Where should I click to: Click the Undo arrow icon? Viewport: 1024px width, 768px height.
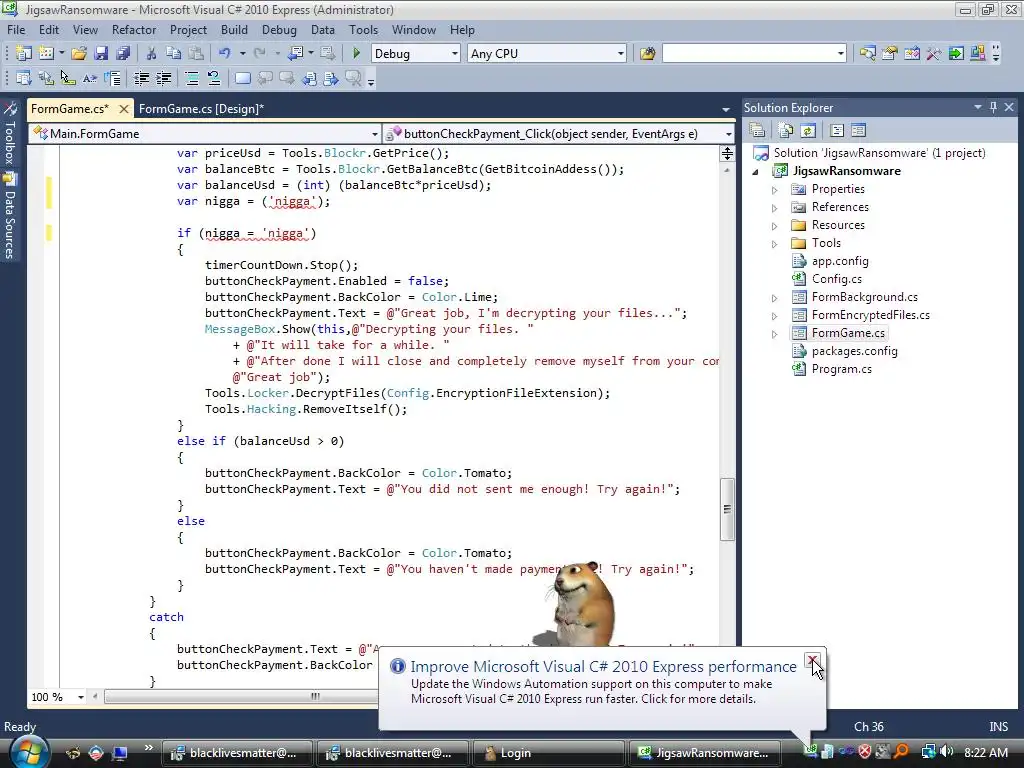click(x=225, y=54)
